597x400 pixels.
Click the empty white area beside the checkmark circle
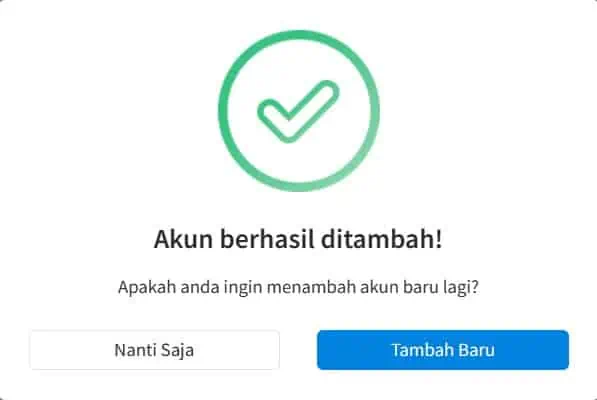(x=476, y=110)
